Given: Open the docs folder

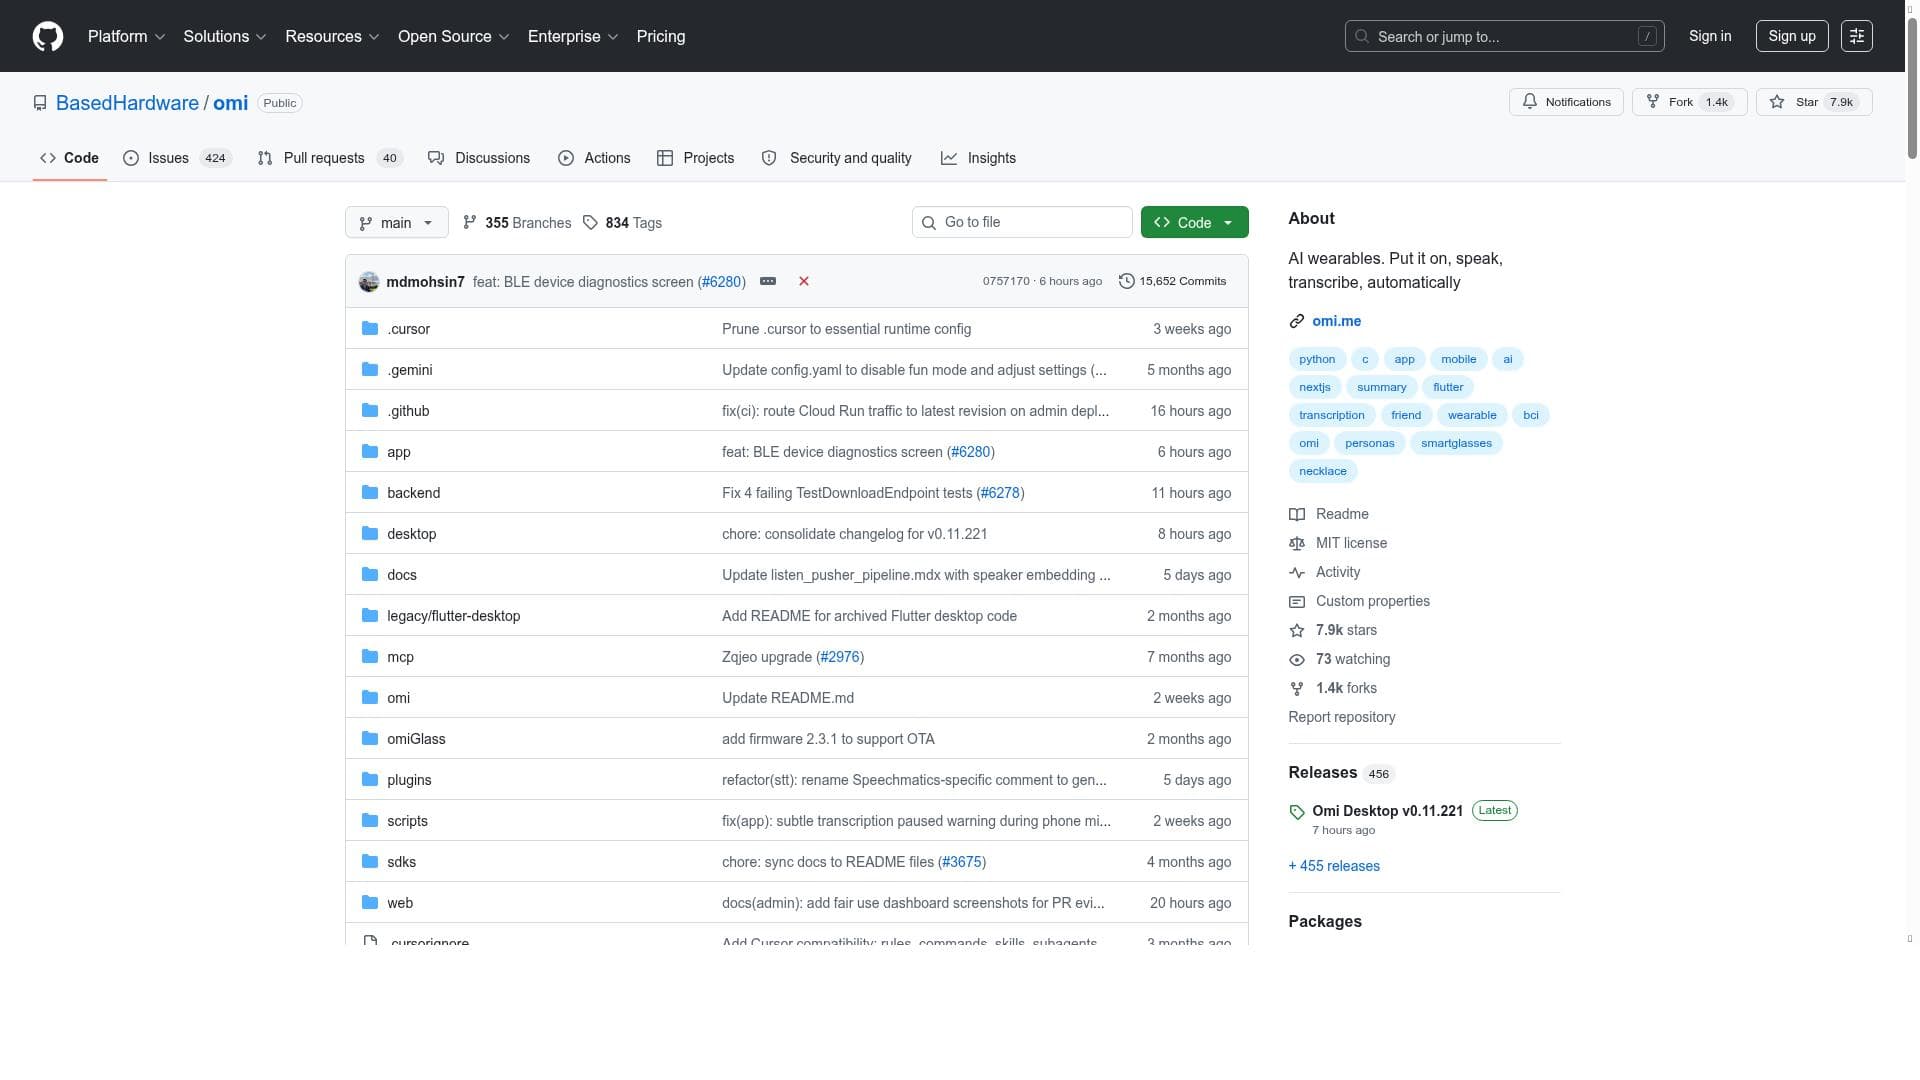Looking at the screenshot, I should (402, 575).
